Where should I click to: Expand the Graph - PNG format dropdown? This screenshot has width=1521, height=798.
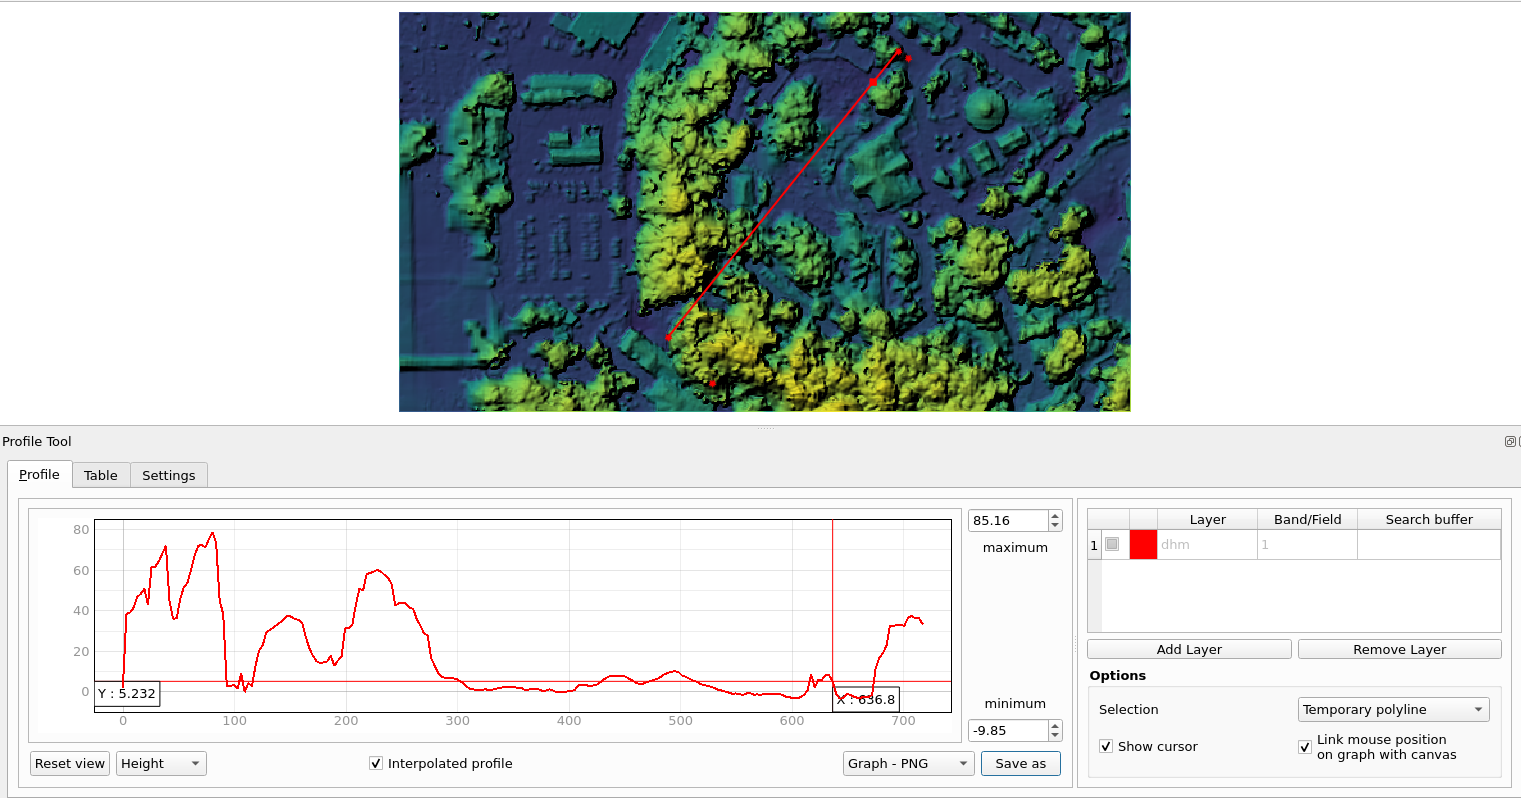point(908,763)
